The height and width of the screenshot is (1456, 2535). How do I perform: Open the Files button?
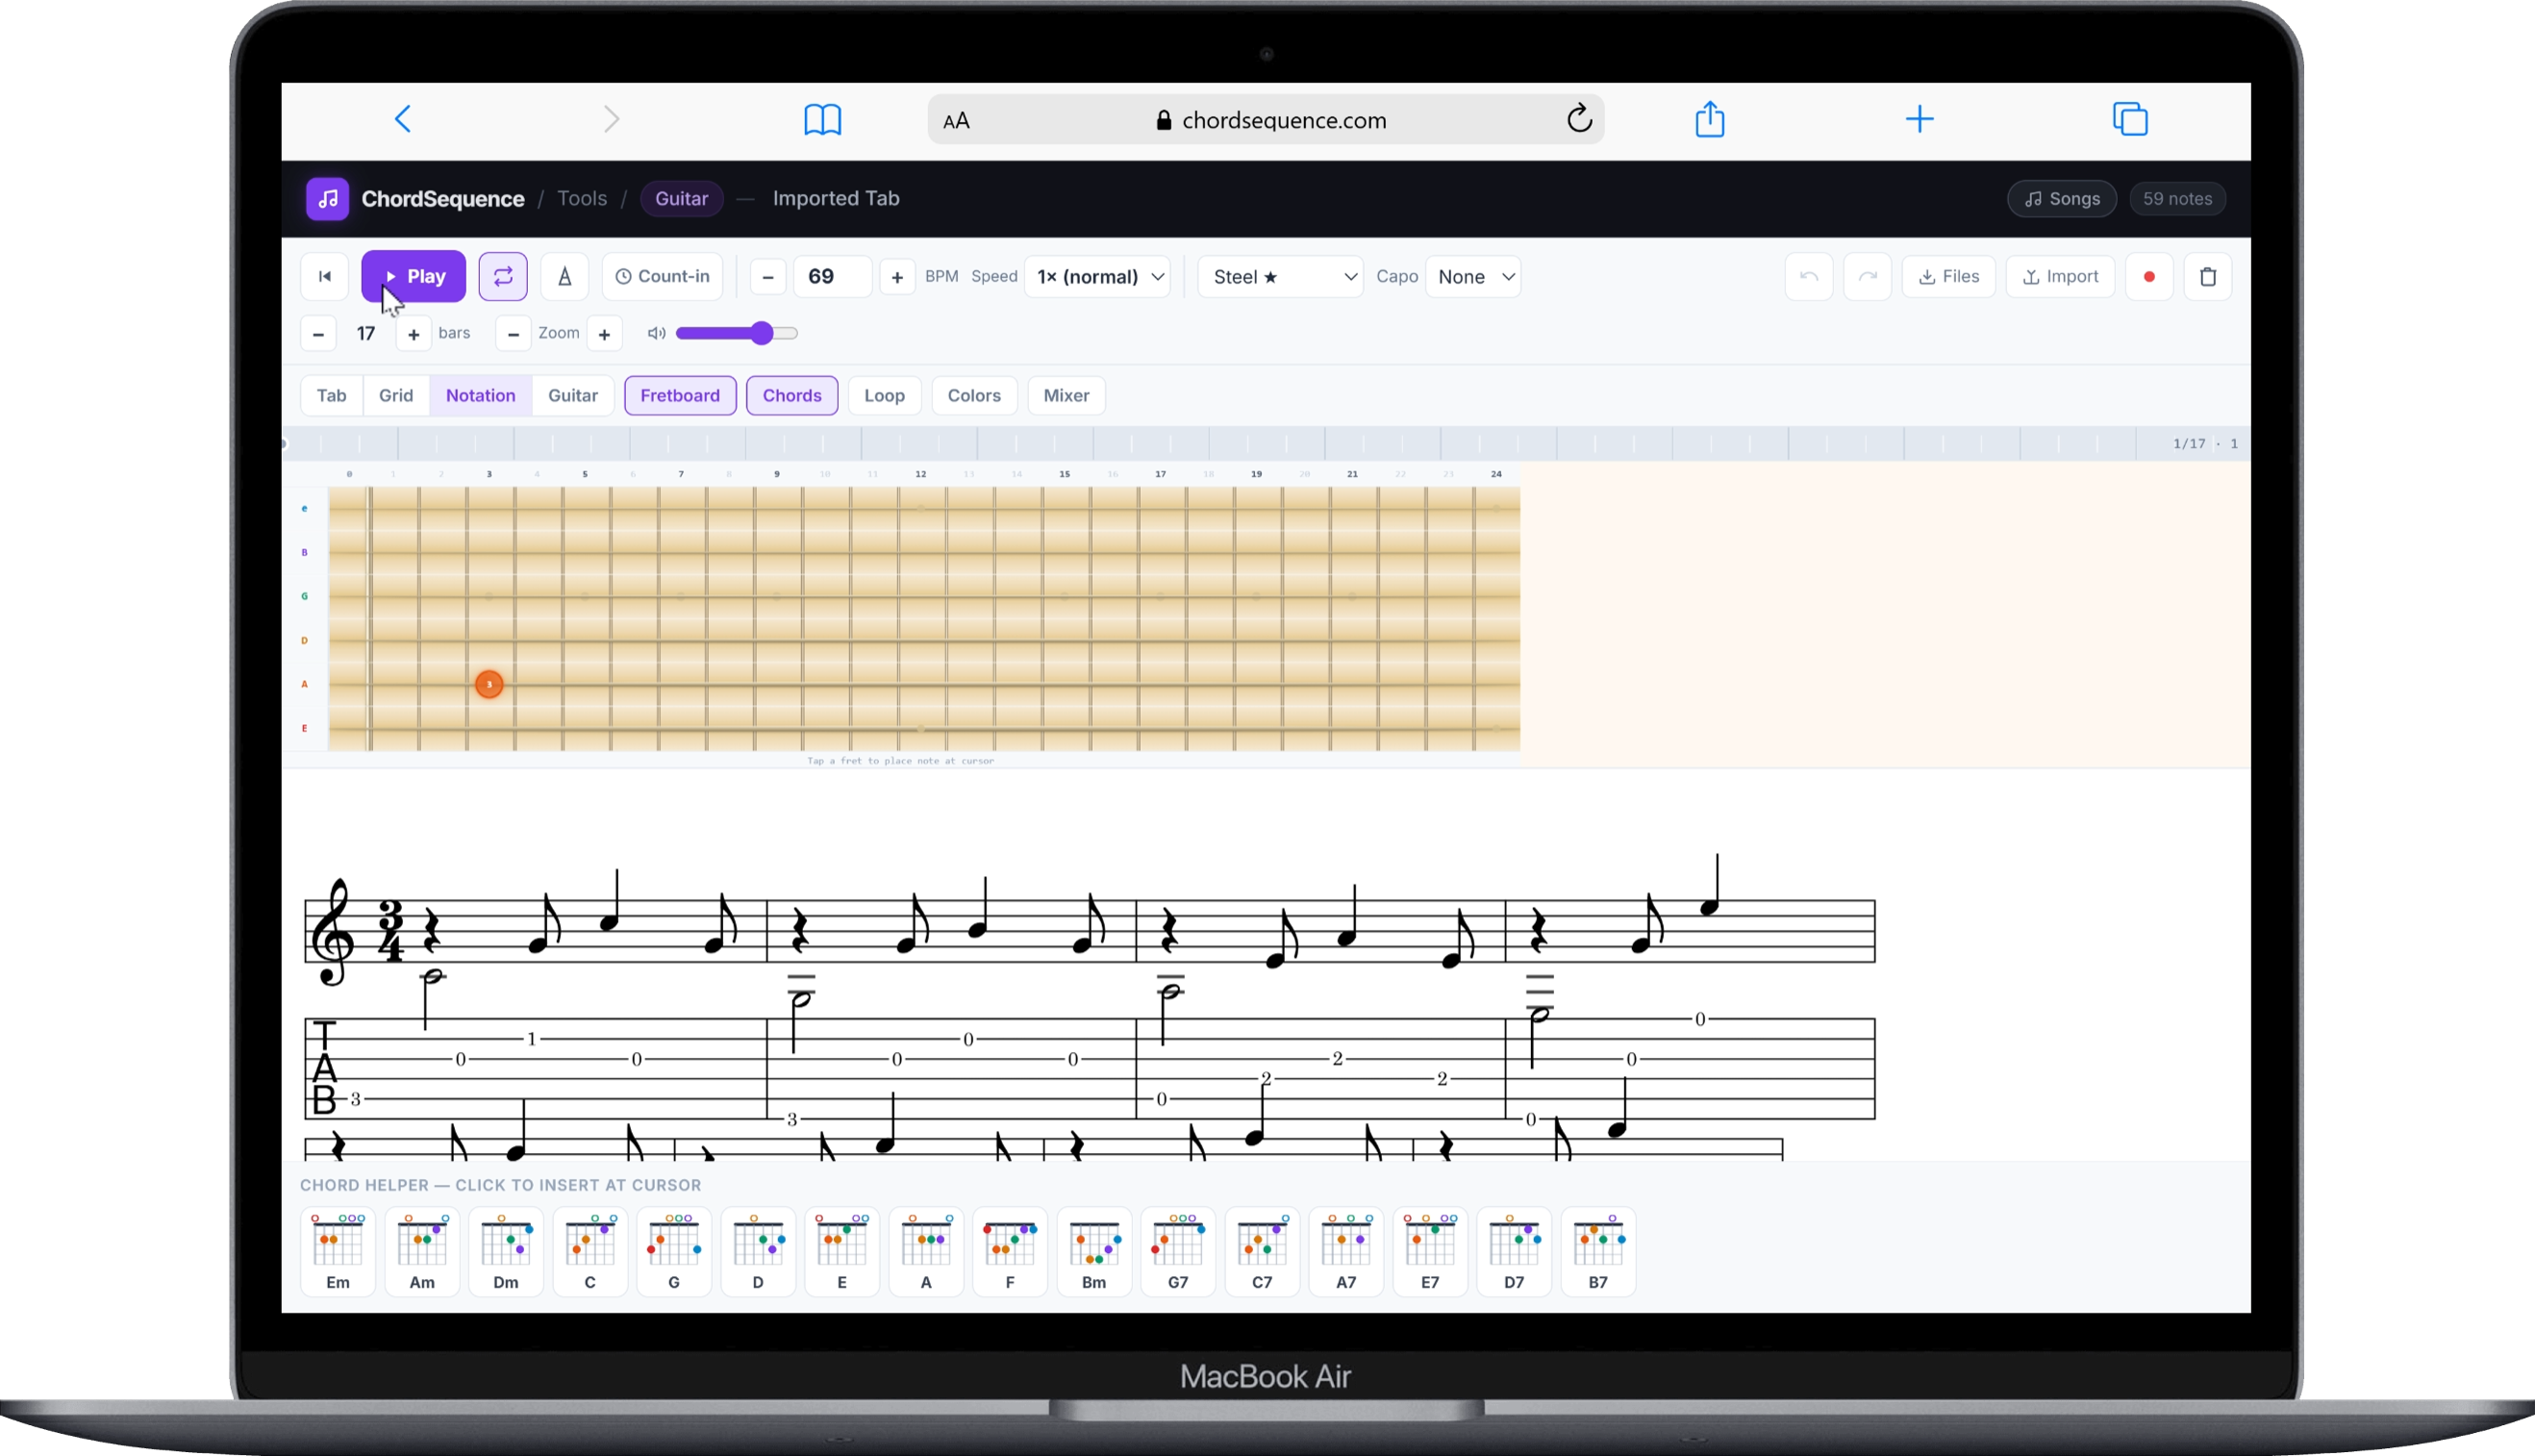tap(1948, 277)
